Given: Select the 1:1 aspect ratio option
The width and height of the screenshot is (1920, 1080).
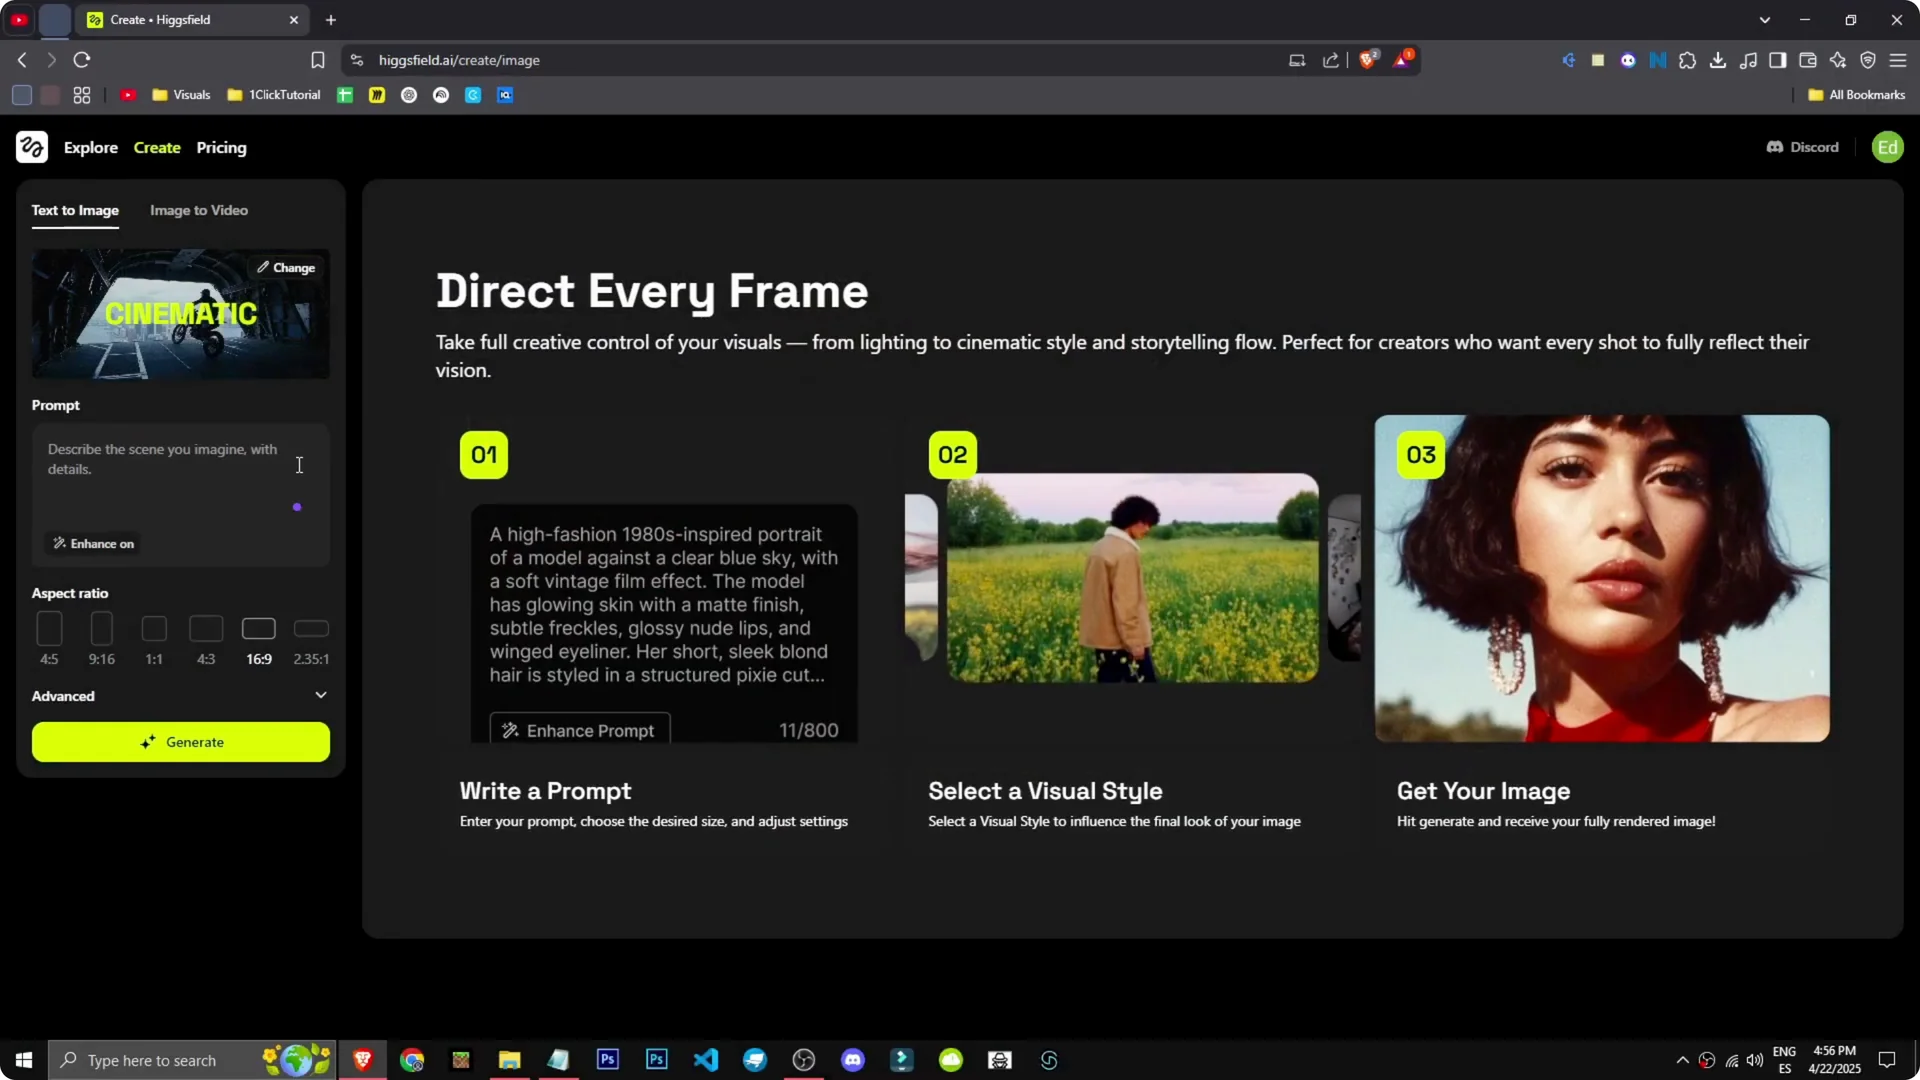Looking at the screenshot, I should 153,629.
